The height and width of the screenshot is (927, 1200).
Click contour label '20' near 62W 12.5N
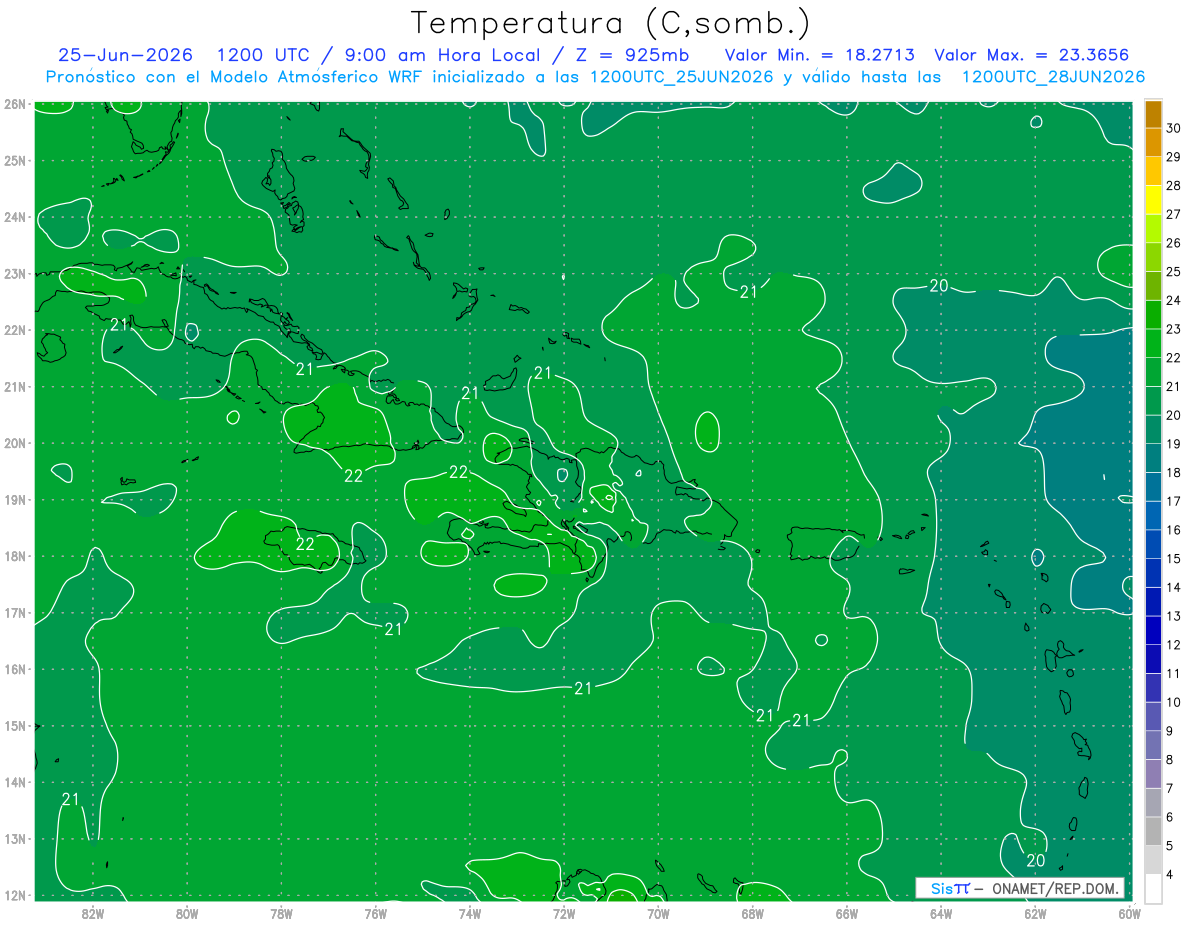click(x=1036, y=860)
